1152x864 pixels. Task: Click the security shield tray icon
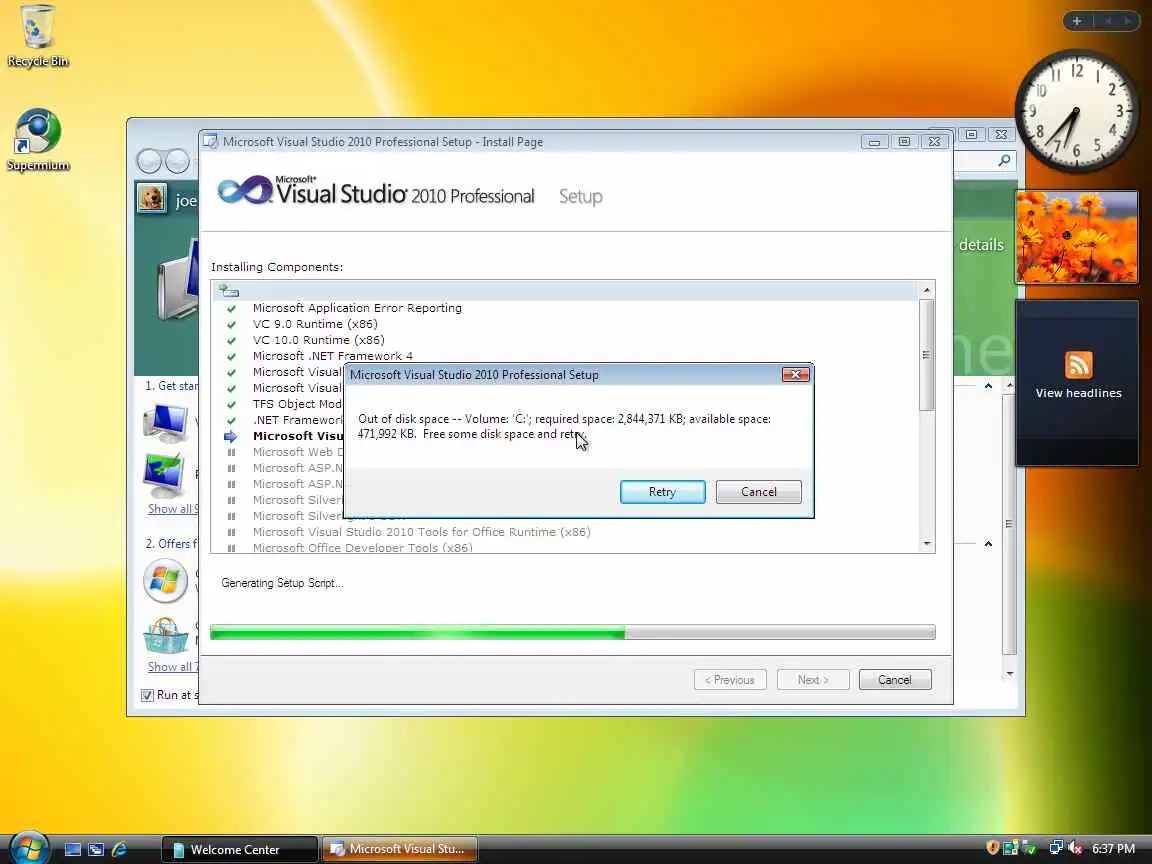992,848
